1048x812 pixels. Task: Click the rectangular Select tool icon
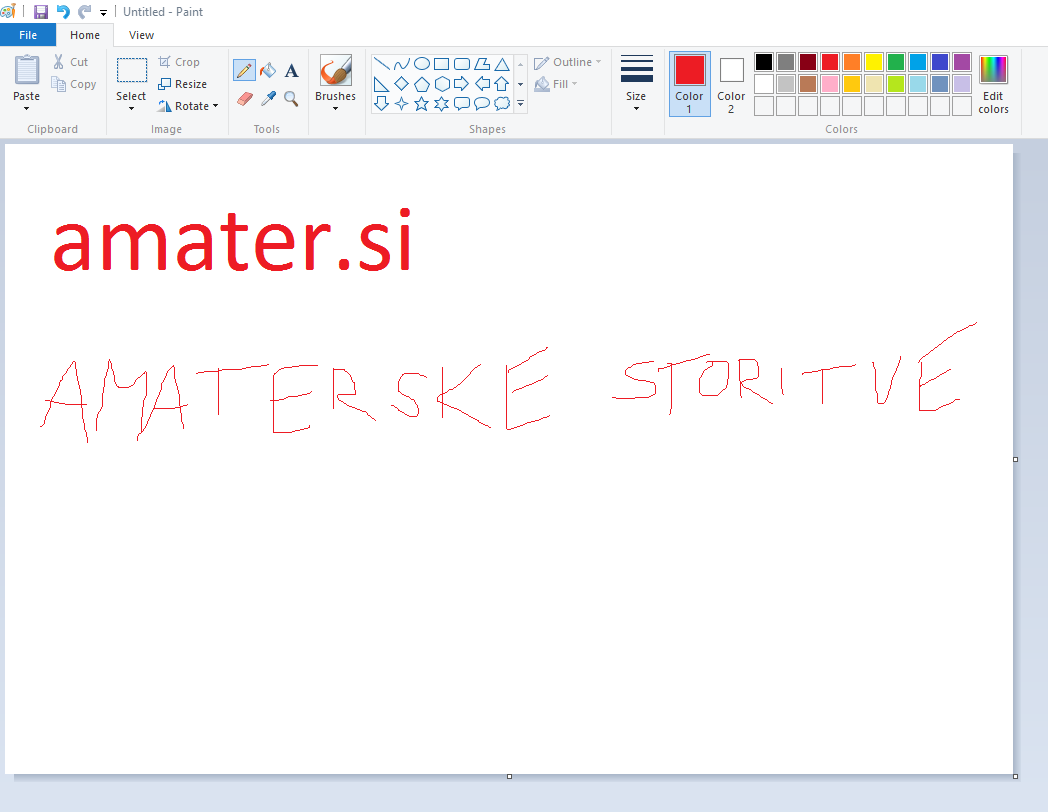(x=132, y=70)
